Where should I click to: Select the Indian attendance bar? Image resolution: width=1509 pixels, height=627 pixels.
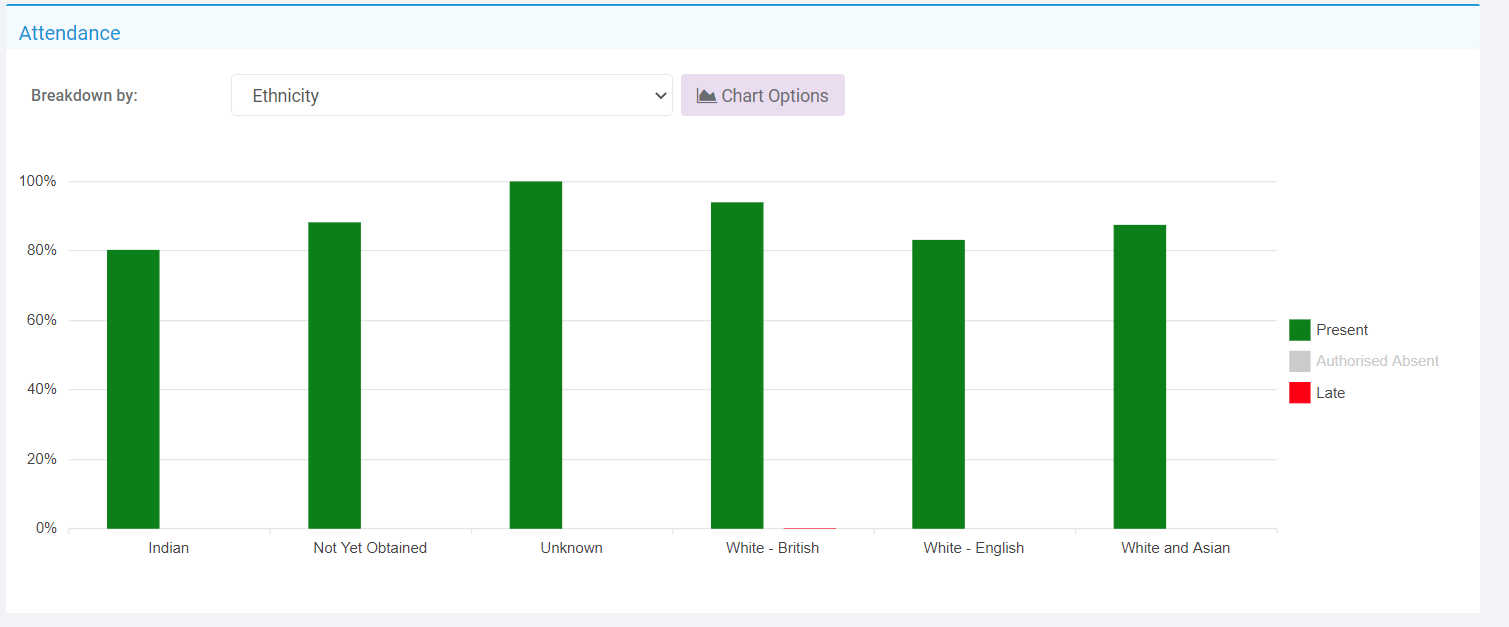(x=133, y=388)
